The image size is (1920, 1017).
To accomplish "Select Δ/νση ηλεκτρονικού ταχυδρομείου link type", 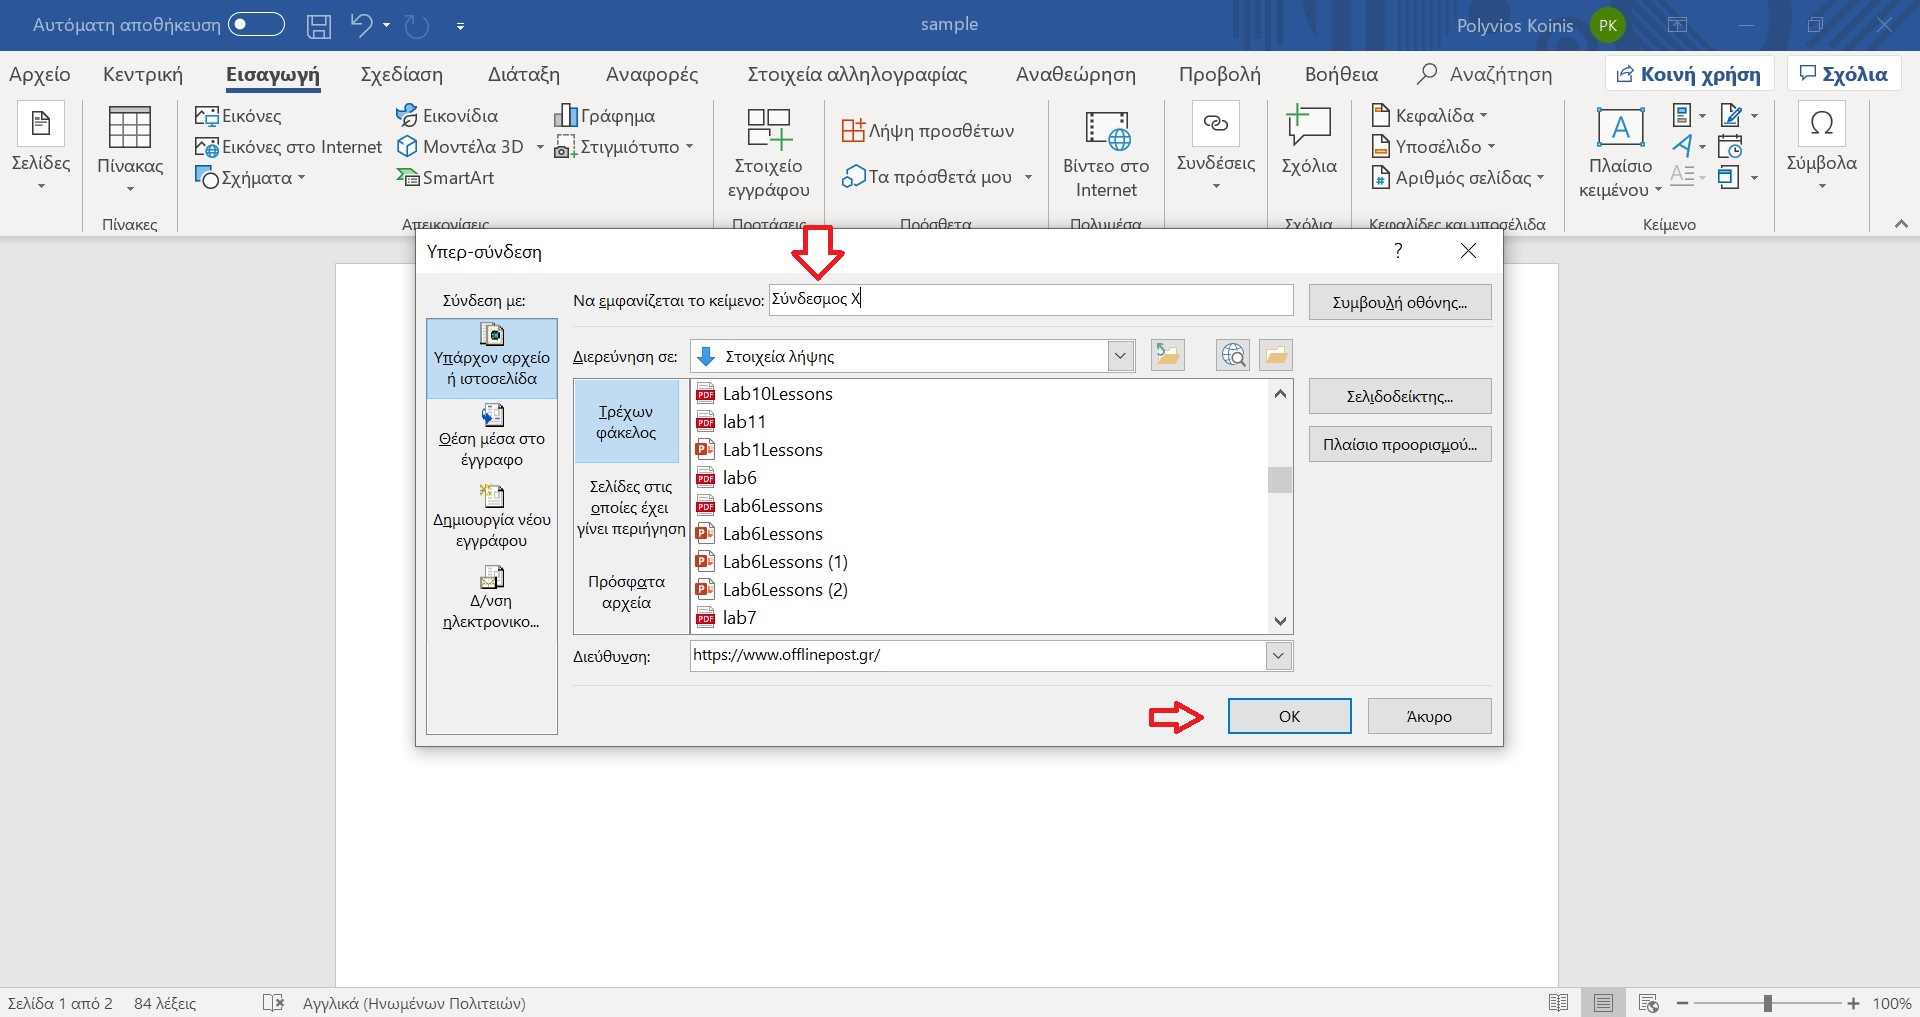I will pyautogui.click(x=492, y=598).
